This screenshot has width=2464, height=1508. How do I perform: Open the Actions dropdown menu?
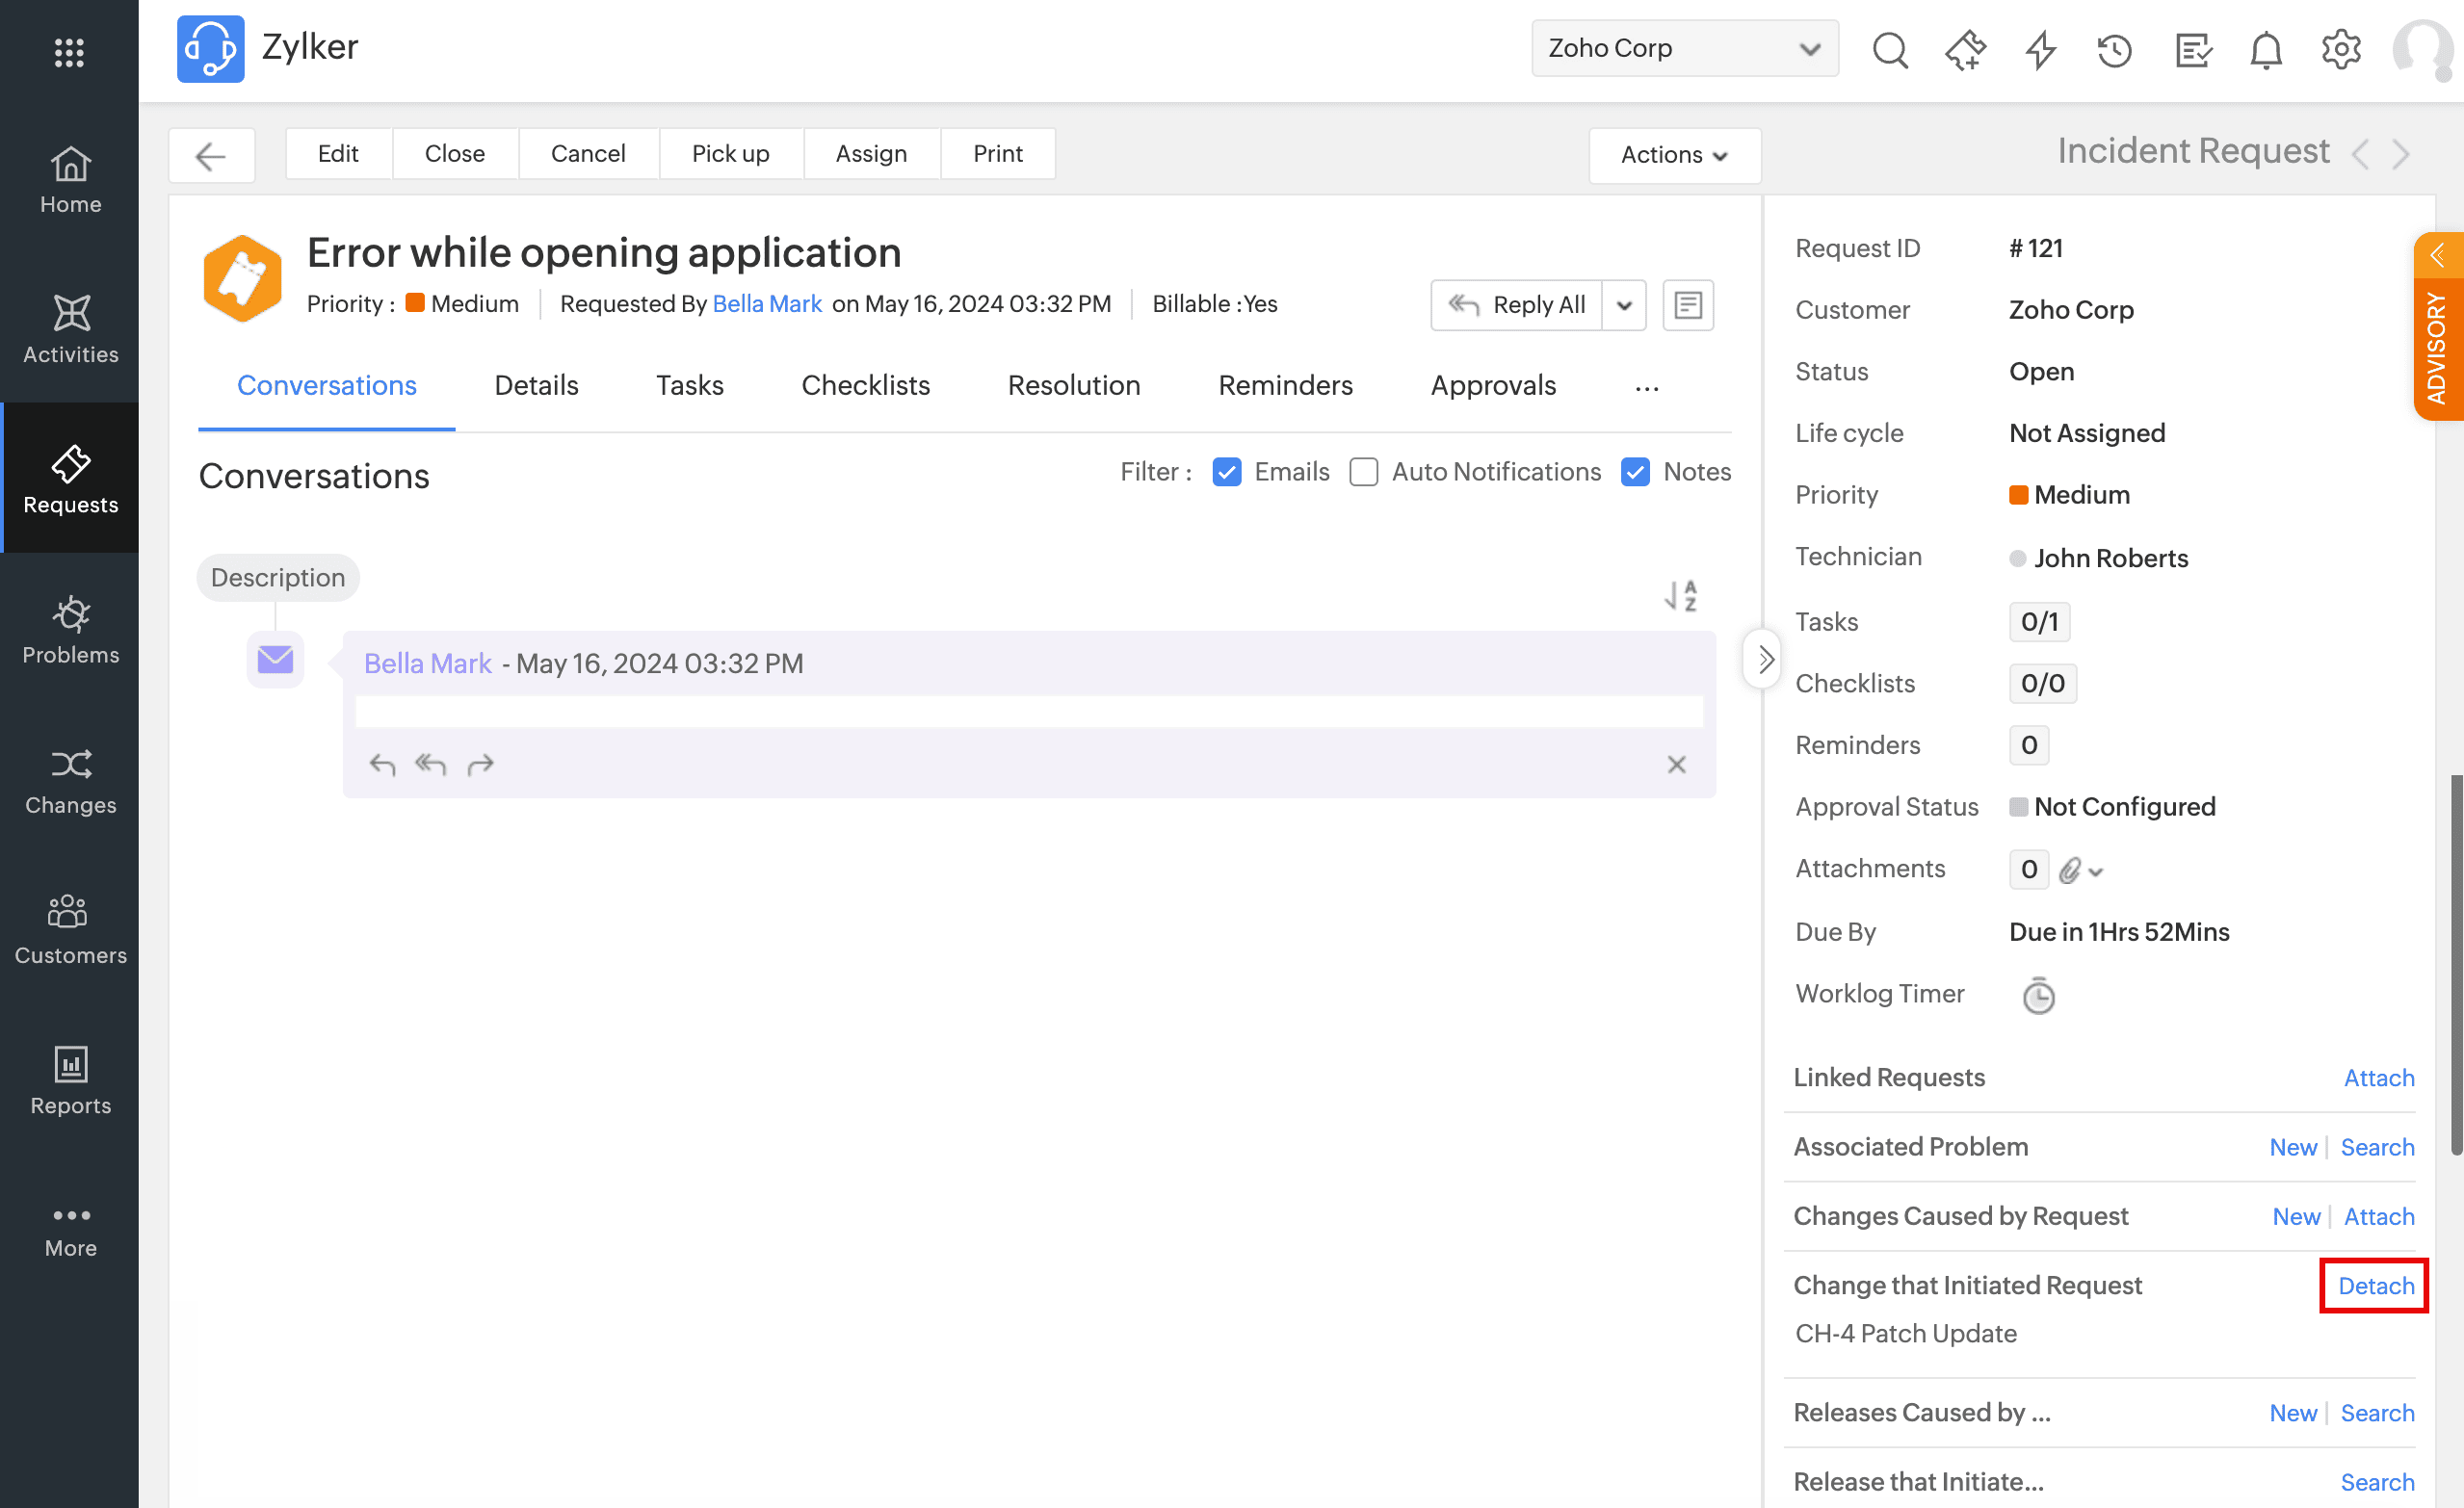(1674, 155)
